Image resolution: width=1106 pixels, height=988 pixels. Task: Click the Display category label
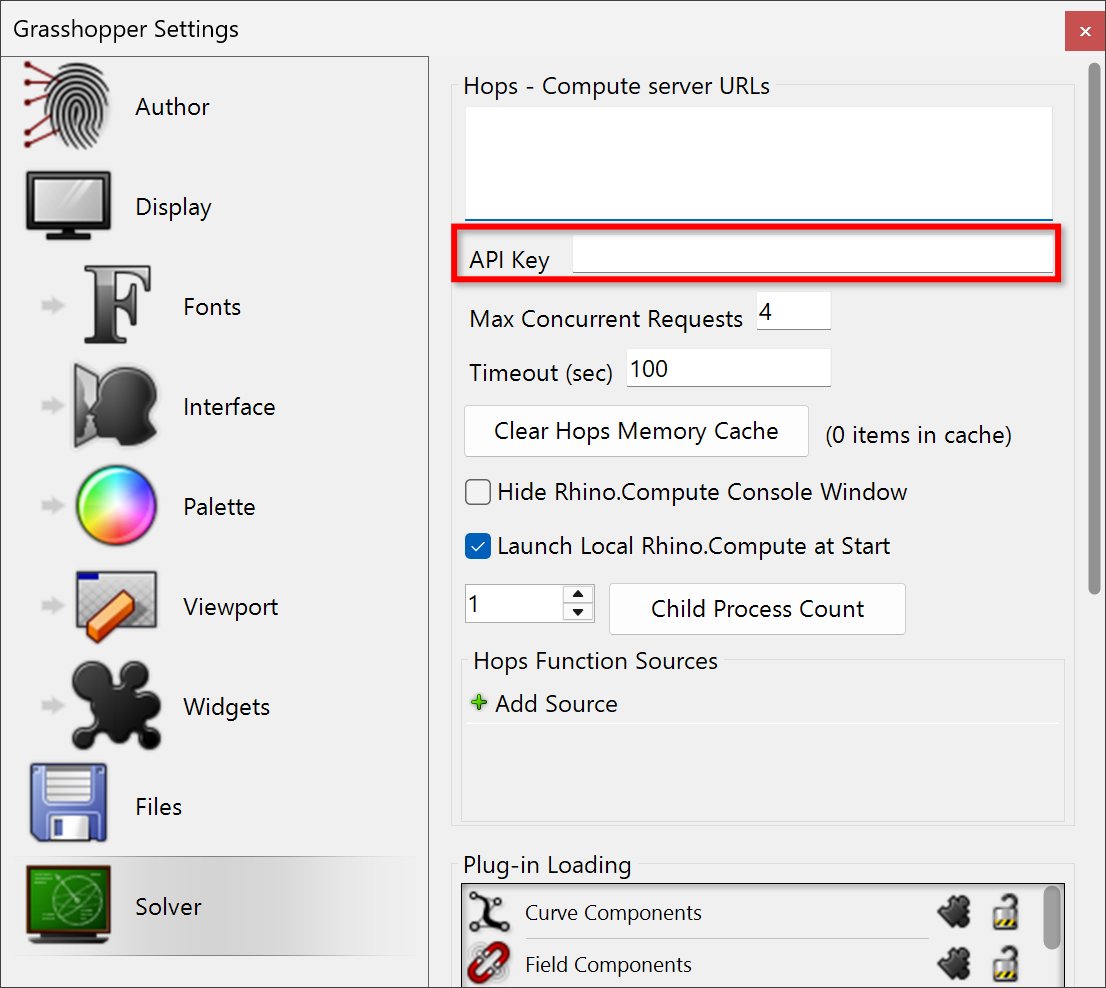tap(173, 207)
